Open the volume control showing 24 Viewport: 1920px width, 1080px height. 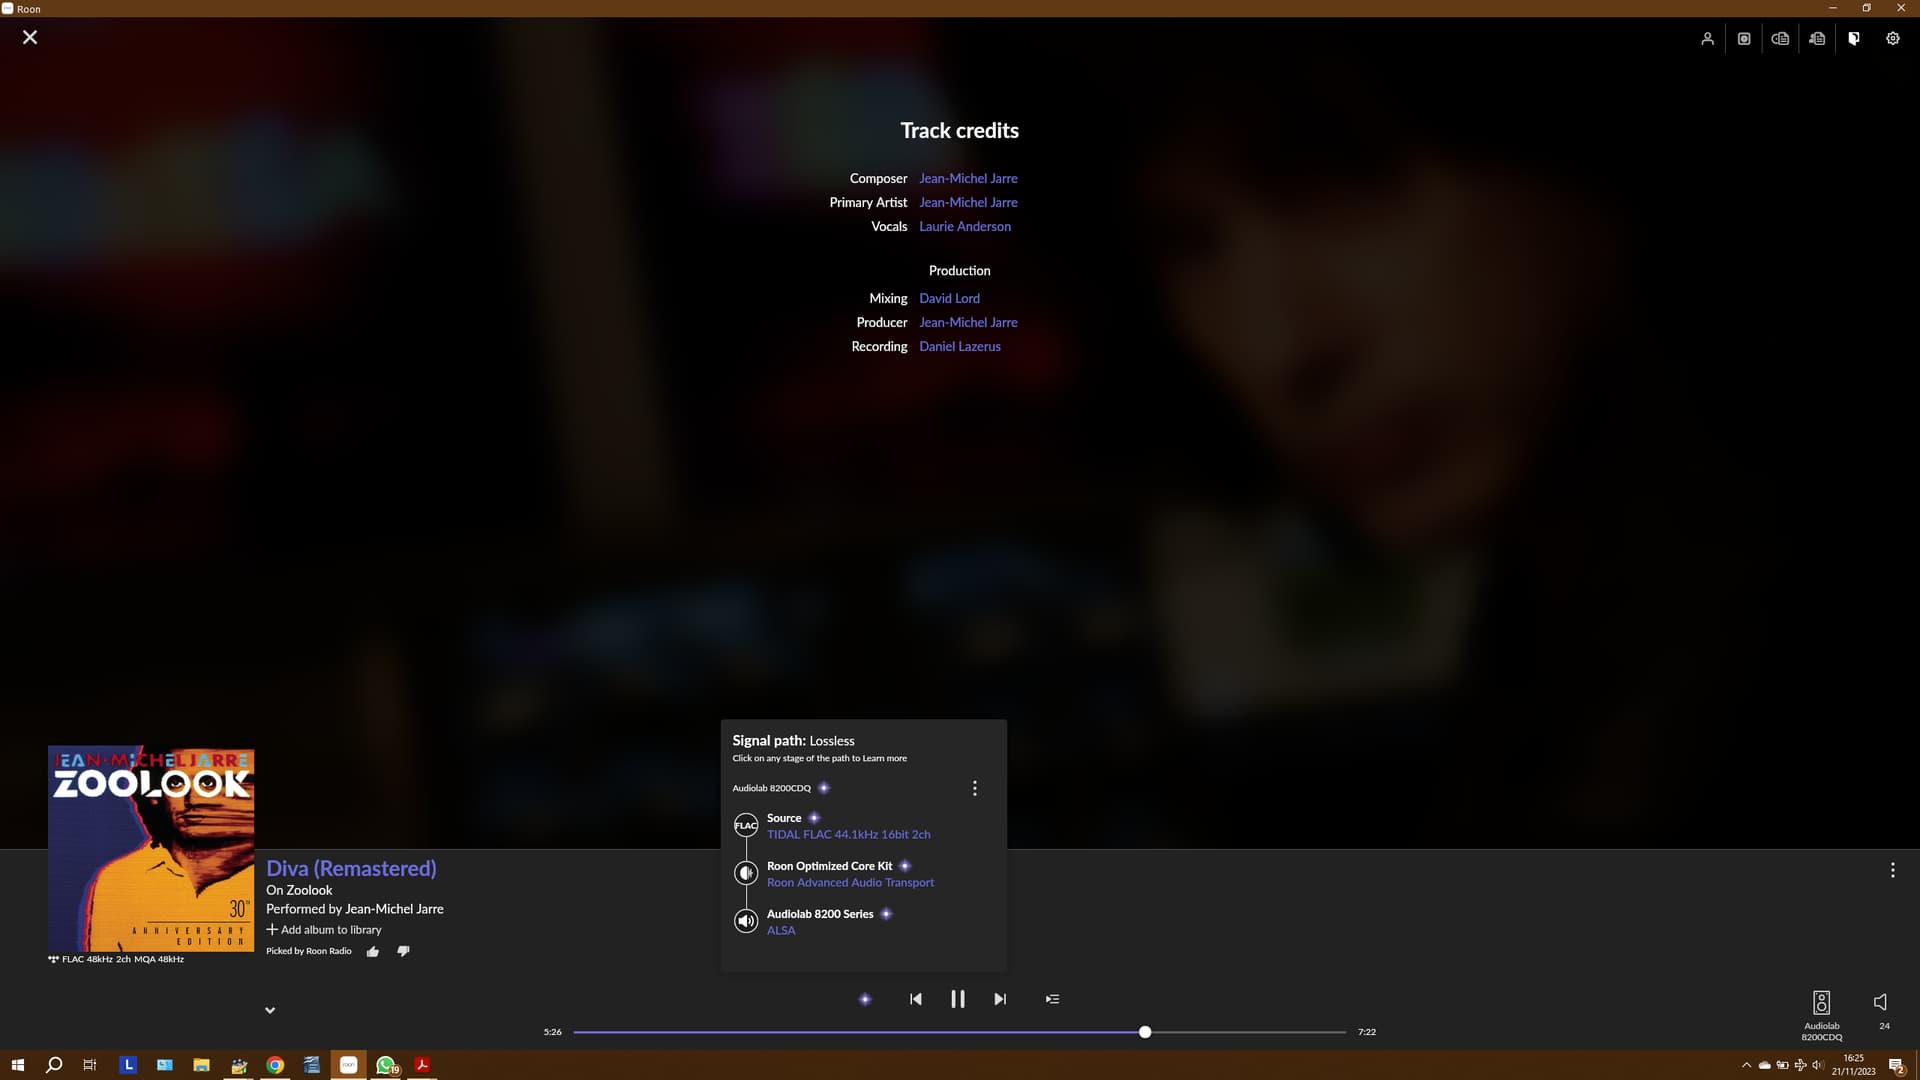click(x=1881, y=1010)
